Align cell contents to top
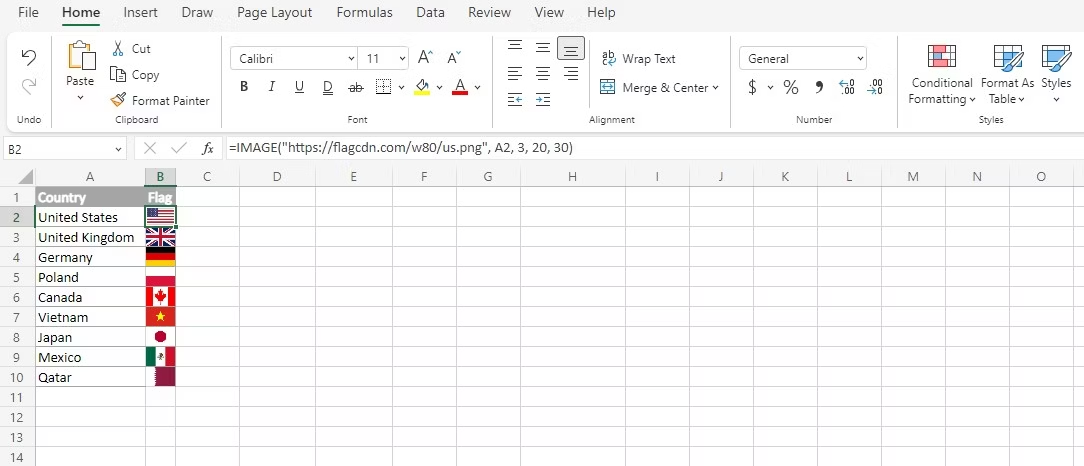This screenshot has width=1084, height=466. coord(515,46)
